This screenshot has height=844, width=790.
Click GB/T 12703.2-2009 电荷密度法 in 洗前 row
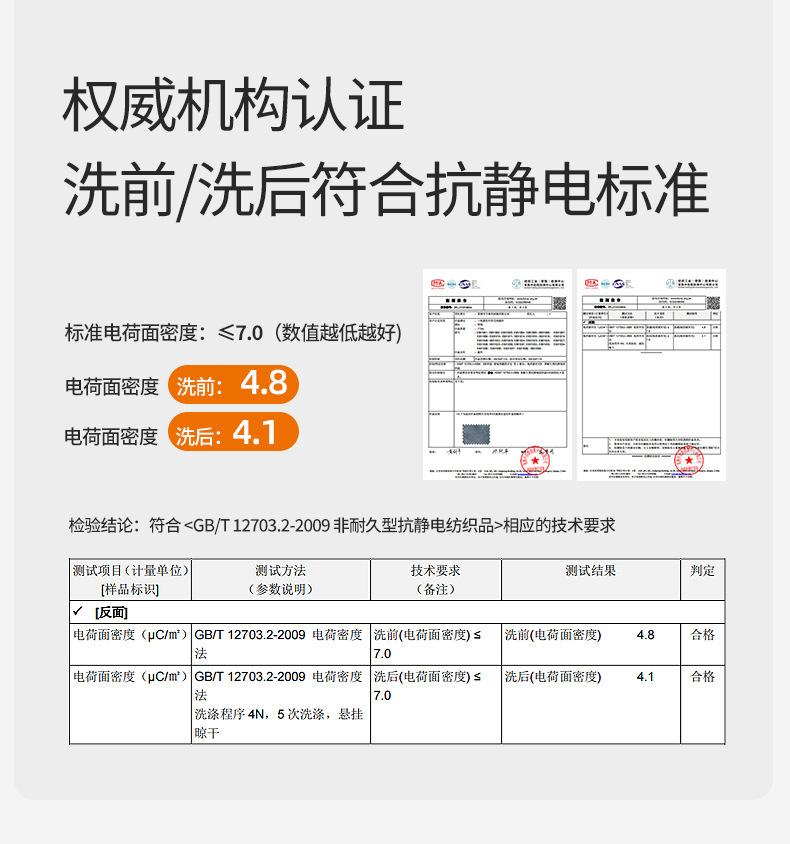click(x=279, y=644)
